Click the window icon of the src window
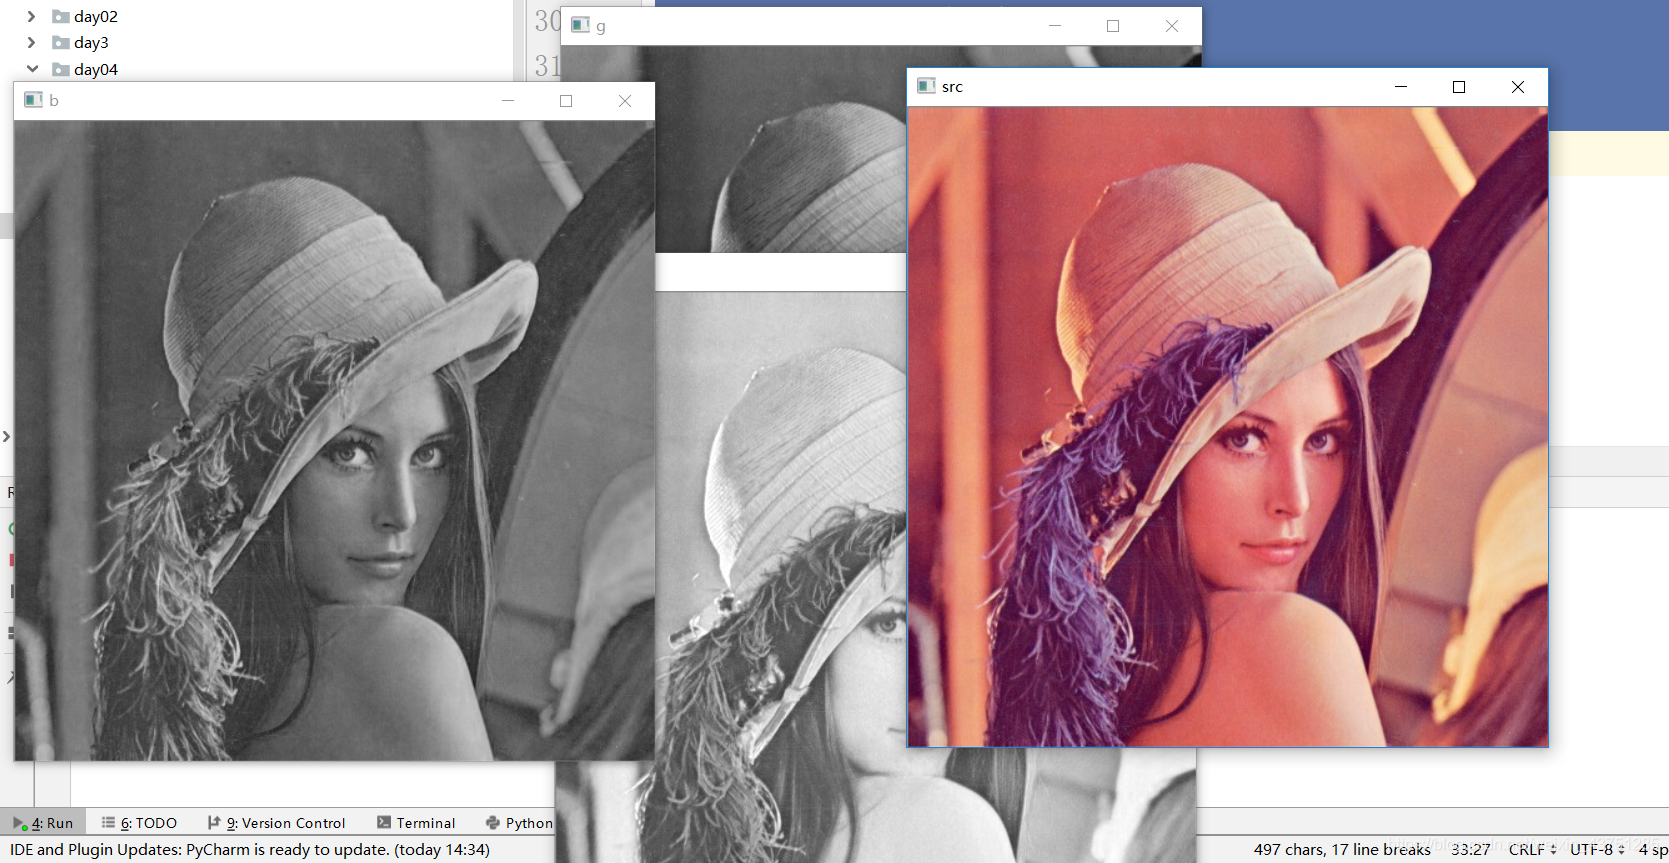Image resolution: width=1669 pixels, height=863 pixels. pyautogui.click(x=926, y=86)
